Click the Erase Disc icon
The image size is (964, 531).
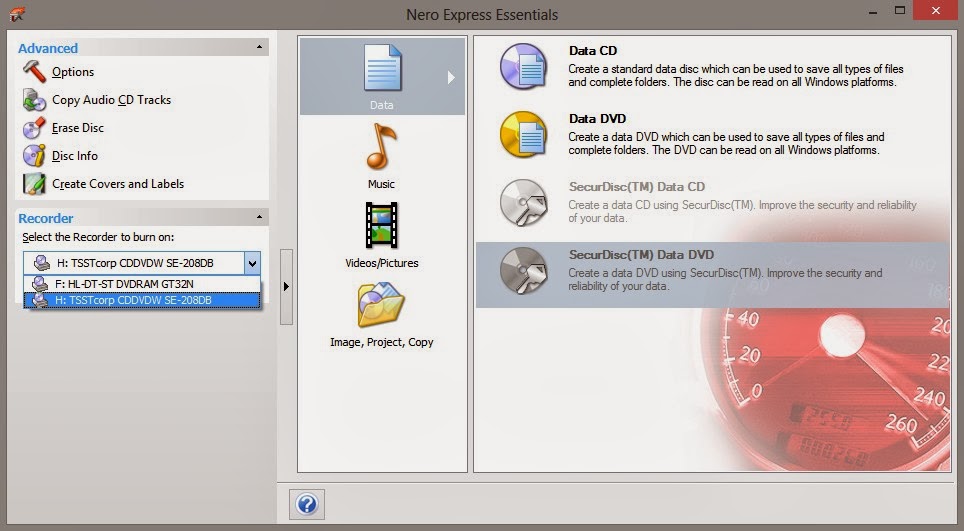pos(34,128)
